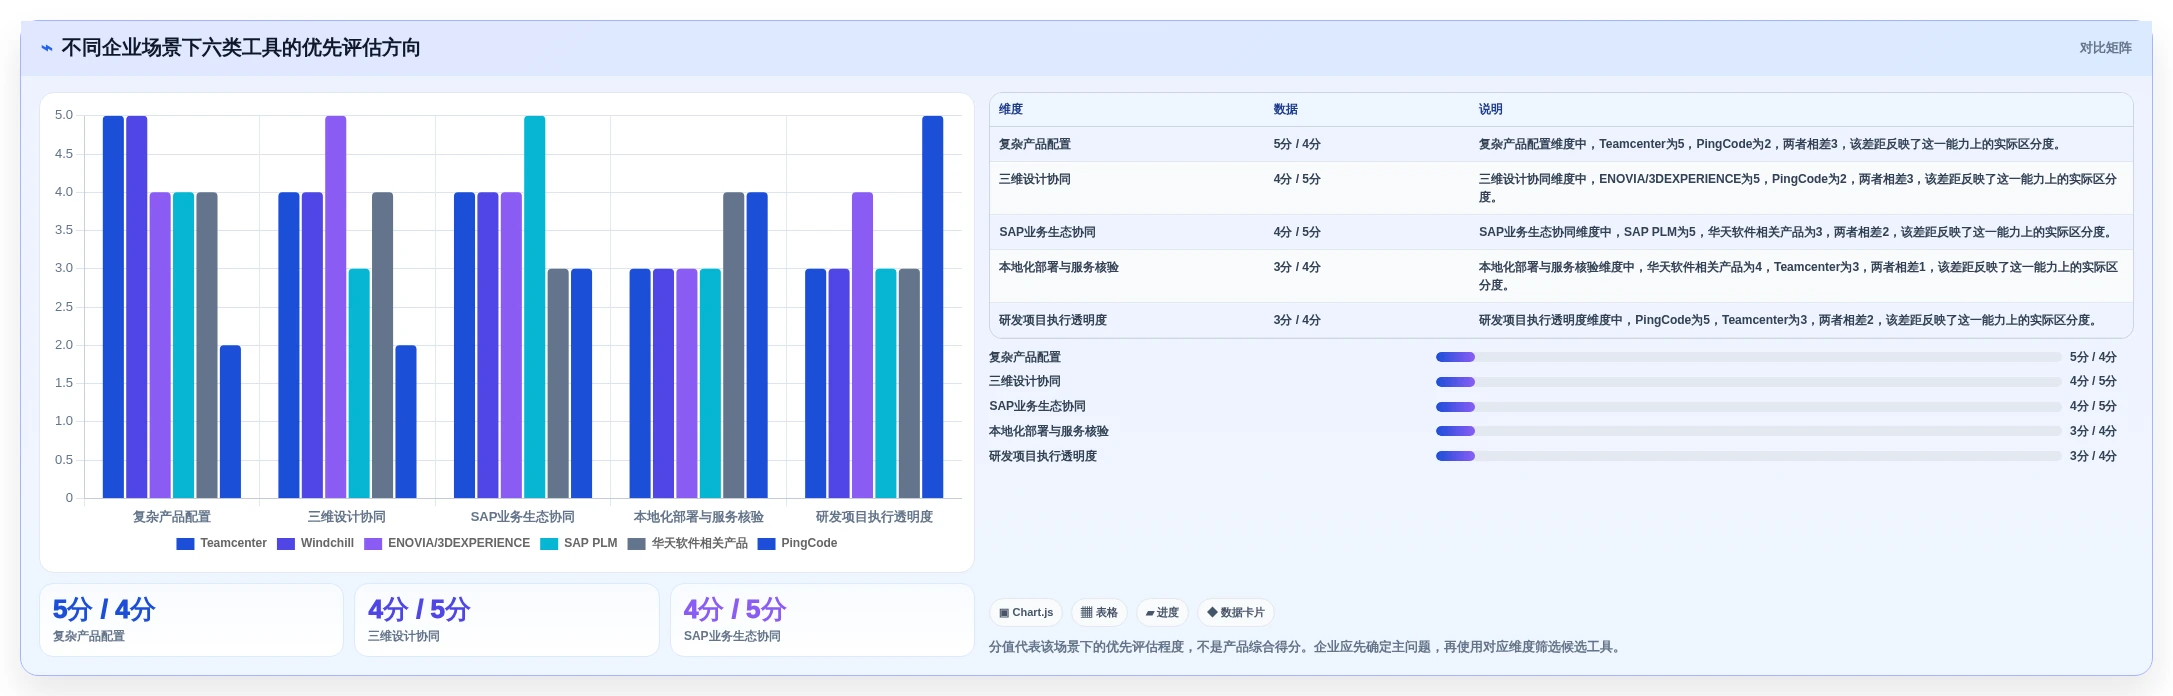Image resolution: width=2173 pixels, height=696 pixels.
Task: Click the SAP PLM bar in SAP业务生态协同 group
Action: 535,307
